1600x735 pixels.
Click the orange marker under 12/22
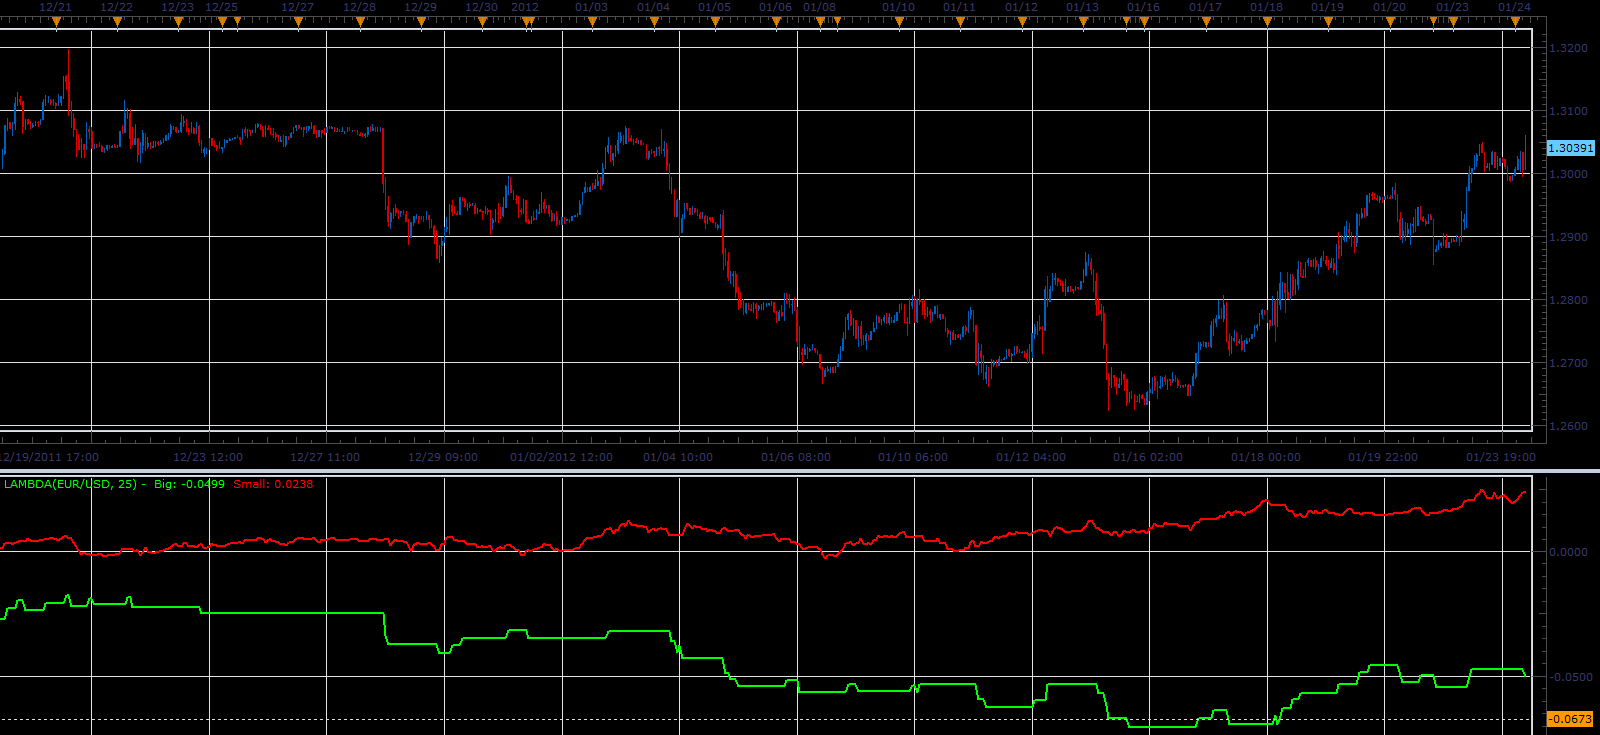[x=117, y=21]
